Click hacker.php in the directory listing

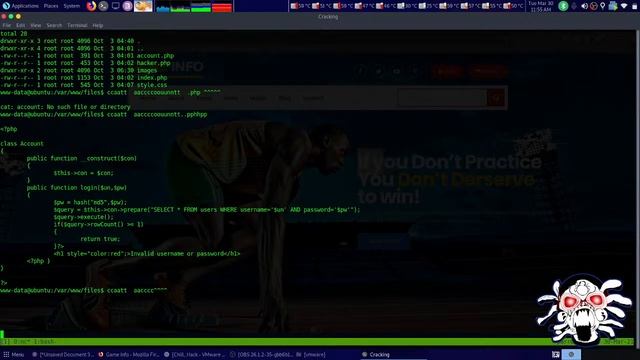pyautogui.click(x=153, y=63)
